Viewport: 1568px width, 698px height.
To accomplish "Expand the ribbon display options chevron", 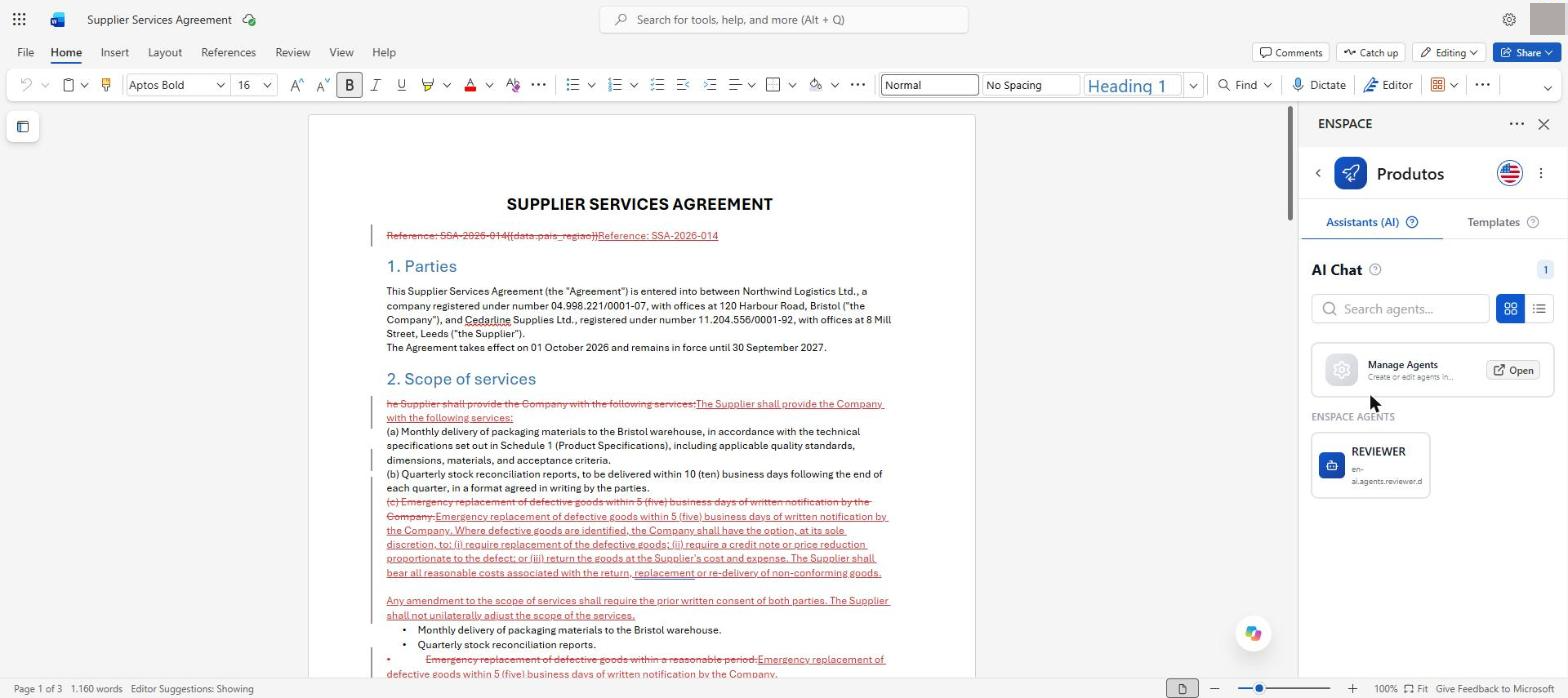I will (x=1548, y=88).
